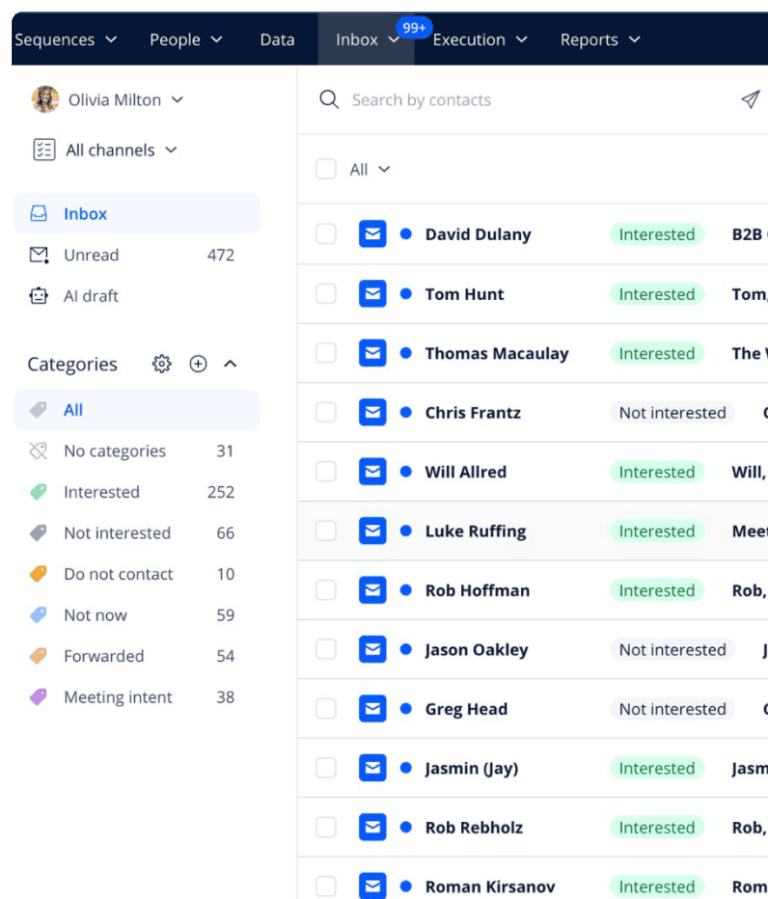Click the email icon in Greg Head row
The height and width of the screenshot is (899, 768).
click(373, 709)
